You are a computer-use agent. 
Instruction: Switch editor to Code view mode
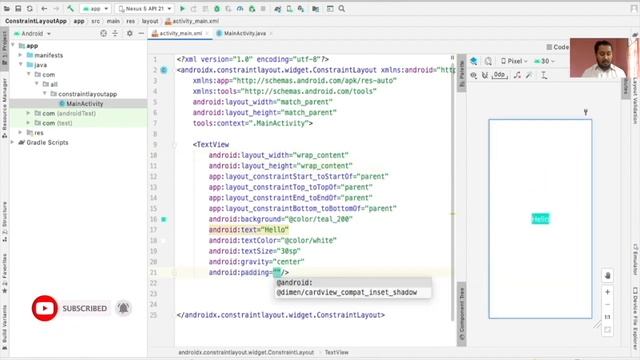[558, 47]
